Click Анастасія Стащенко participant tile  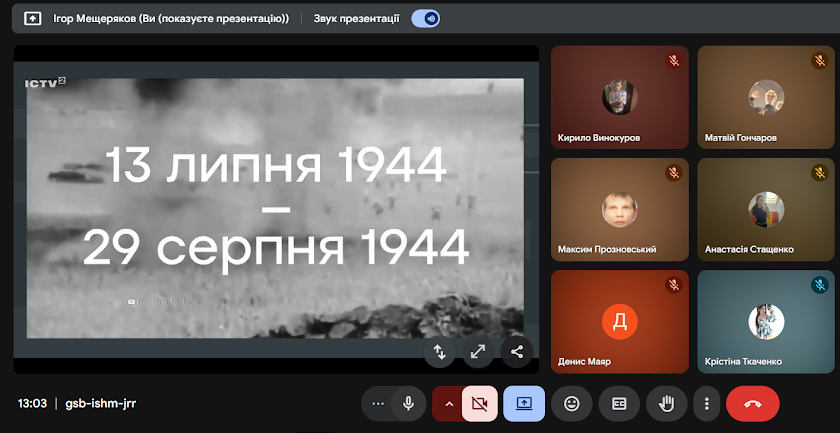pyautogui.click(x=765, y=209)
